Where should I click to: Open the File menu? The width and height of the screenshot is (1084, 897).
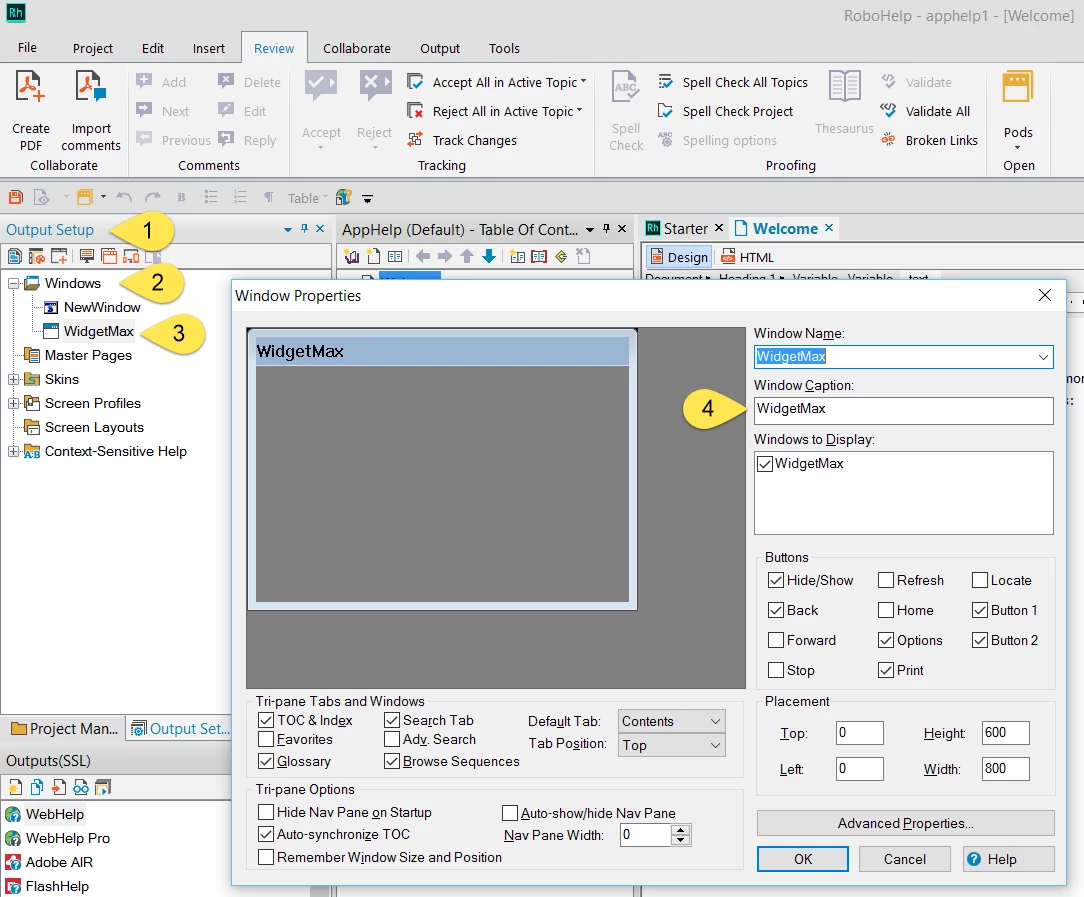click(28, 48)
